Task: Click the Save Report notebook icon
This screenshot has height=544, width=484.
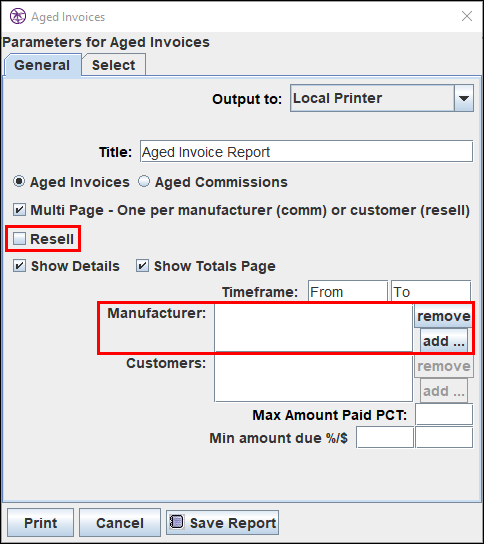Action: pyautogui.click(x=177, y=521)
